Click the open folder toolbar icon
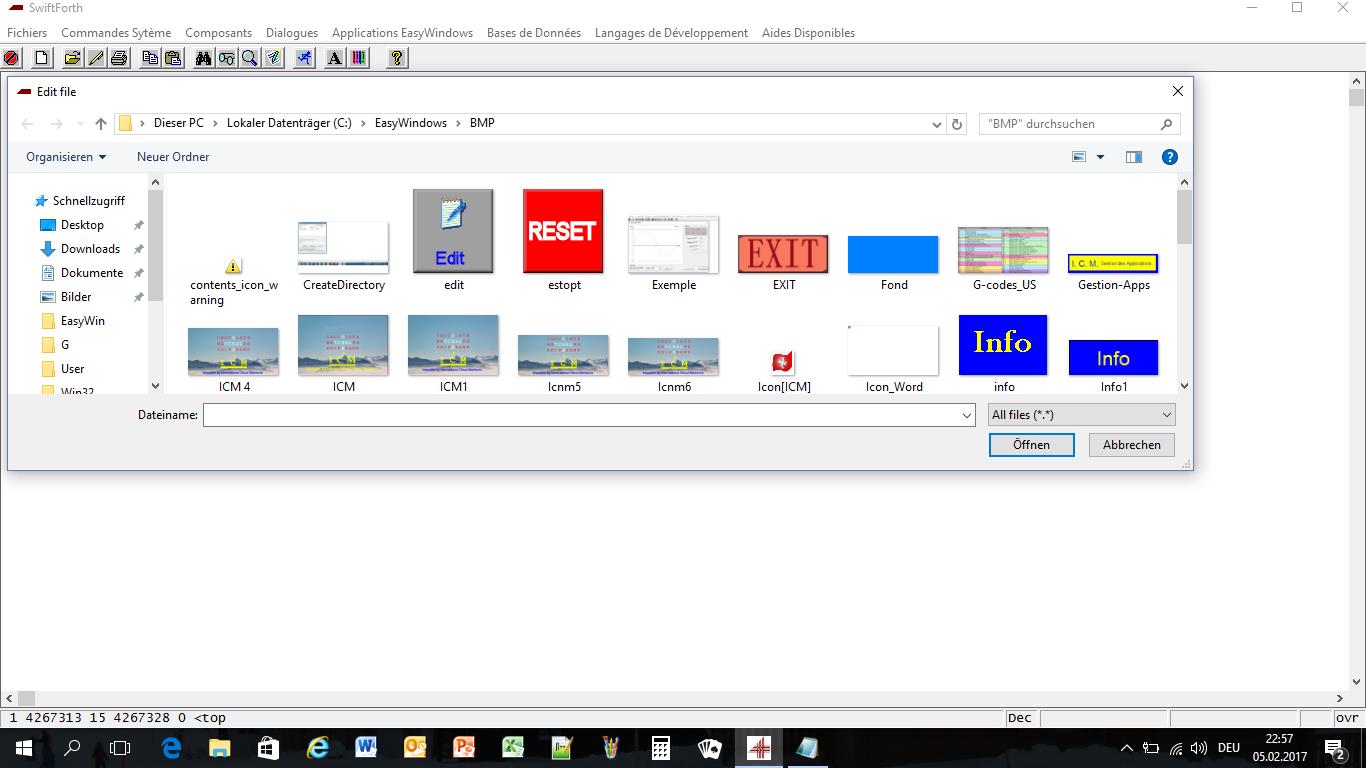The width and height of the screenshot is (1366, 768). click(72, 58)
